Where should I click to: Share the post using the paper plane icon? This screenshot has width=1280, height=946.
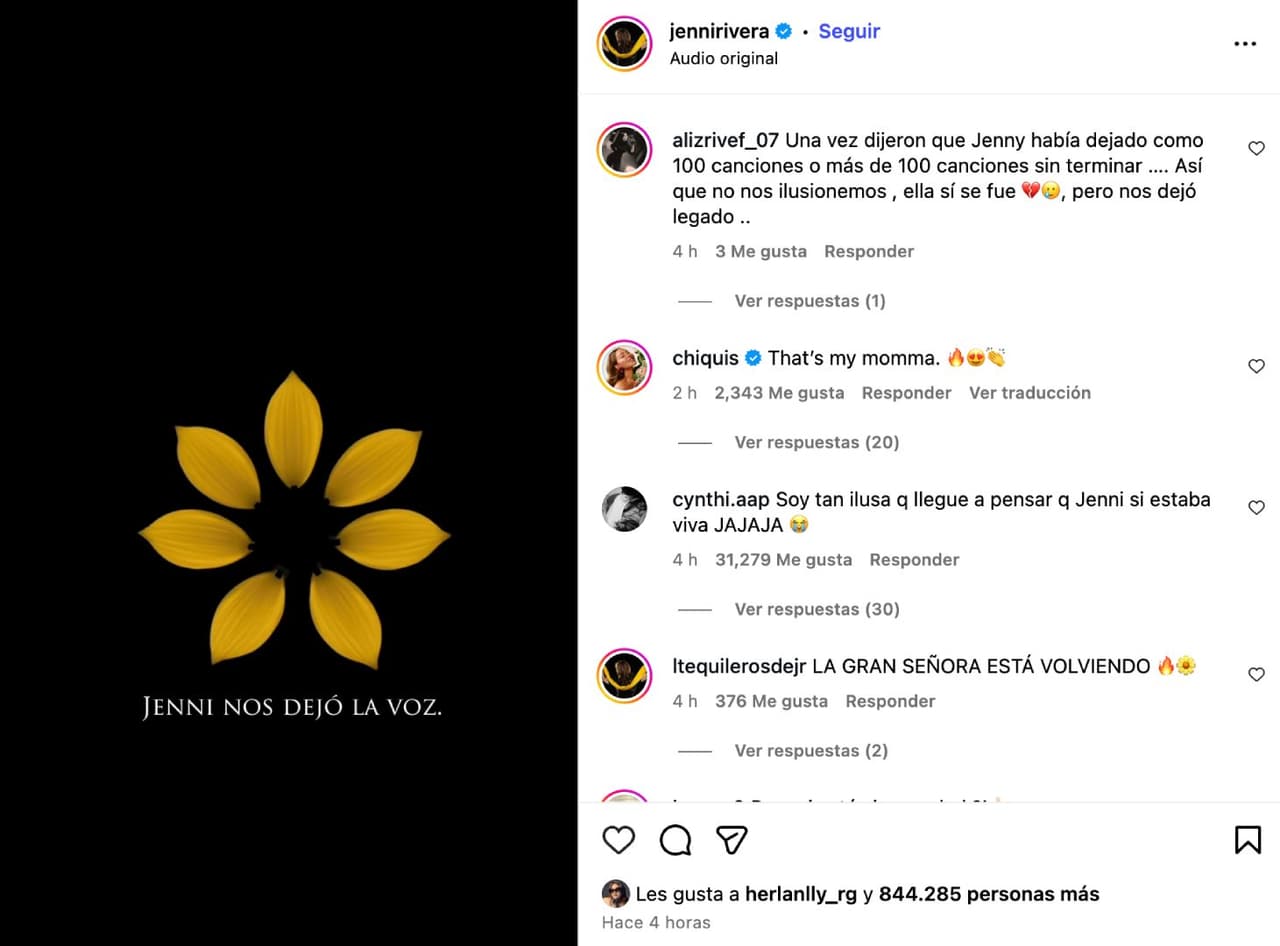[731, 840]
